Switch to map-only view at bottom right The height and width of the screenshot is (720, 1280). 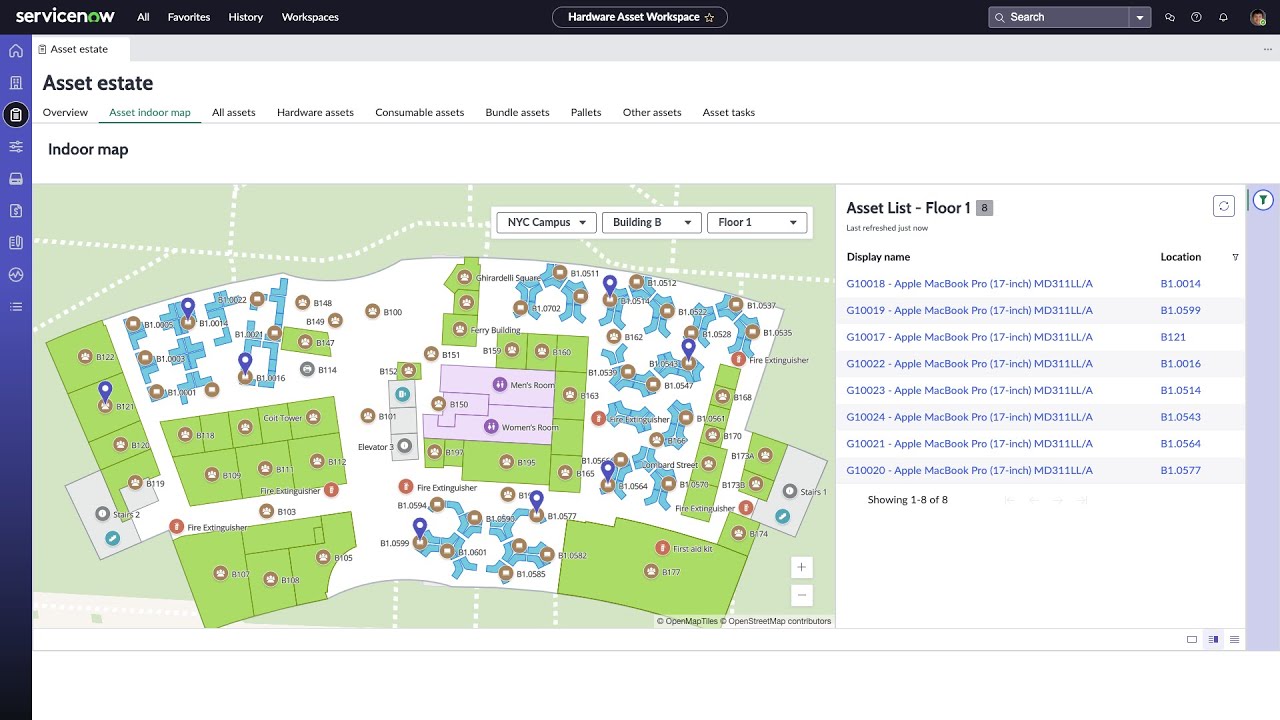[x=1191, y=639]
